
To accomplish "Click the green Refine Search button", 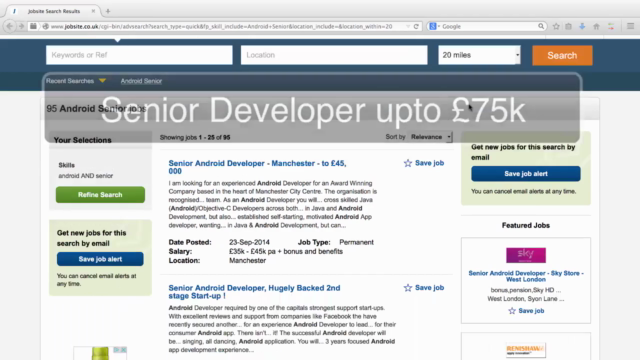I will [x=100, y=195].
